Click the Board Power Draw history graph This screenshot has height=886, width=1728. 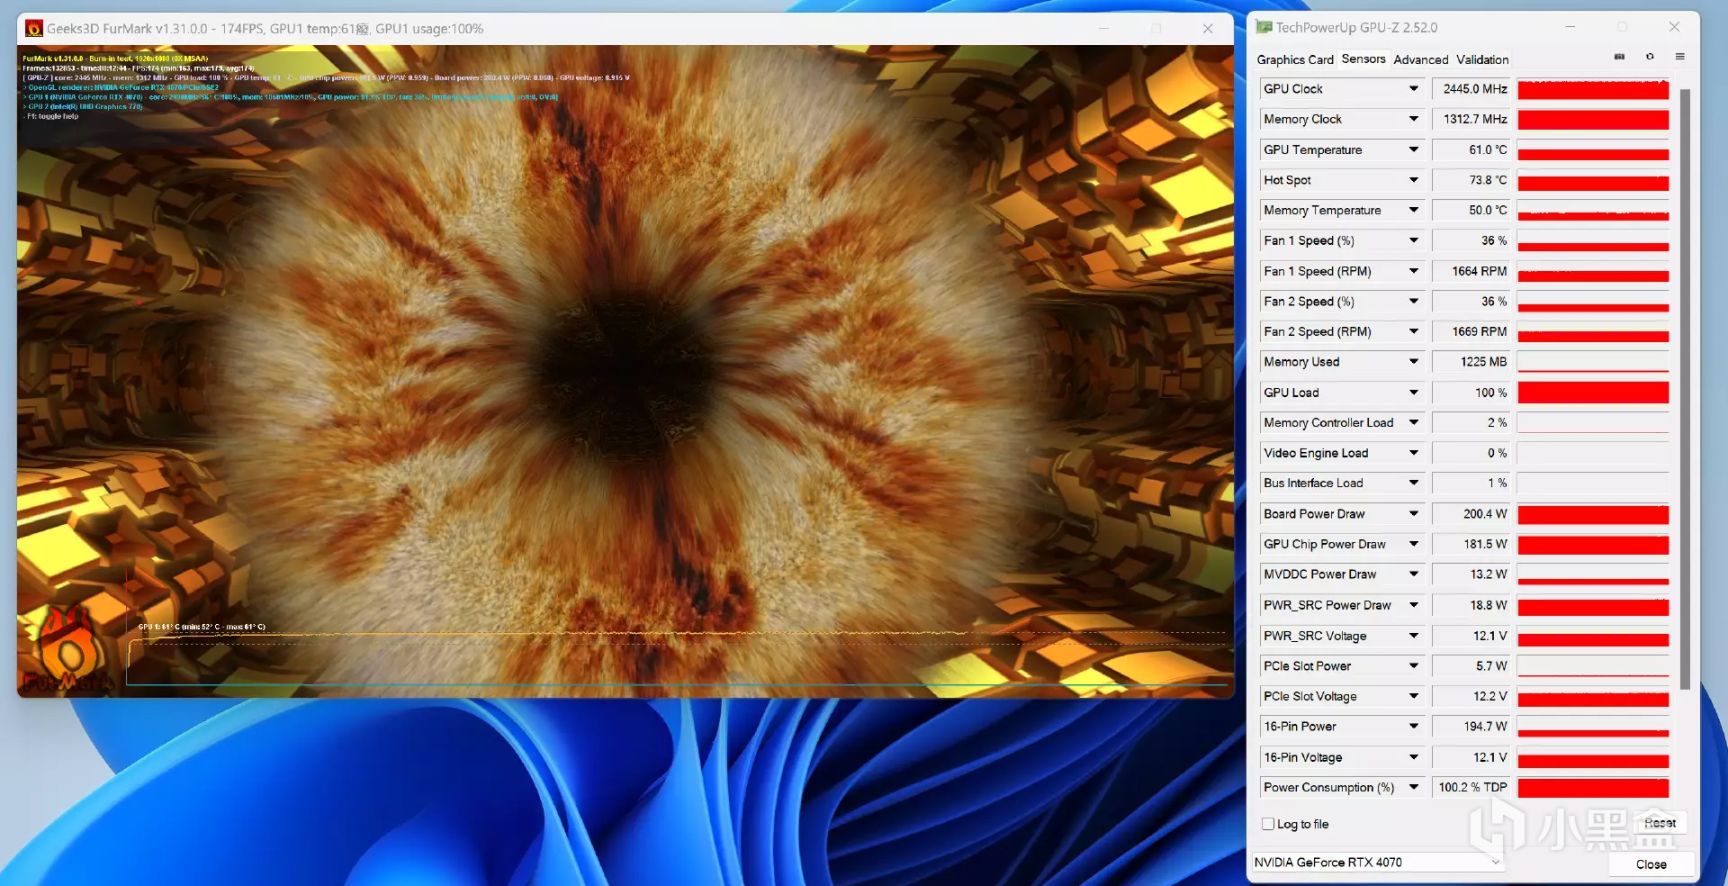tap(1593, 514)
